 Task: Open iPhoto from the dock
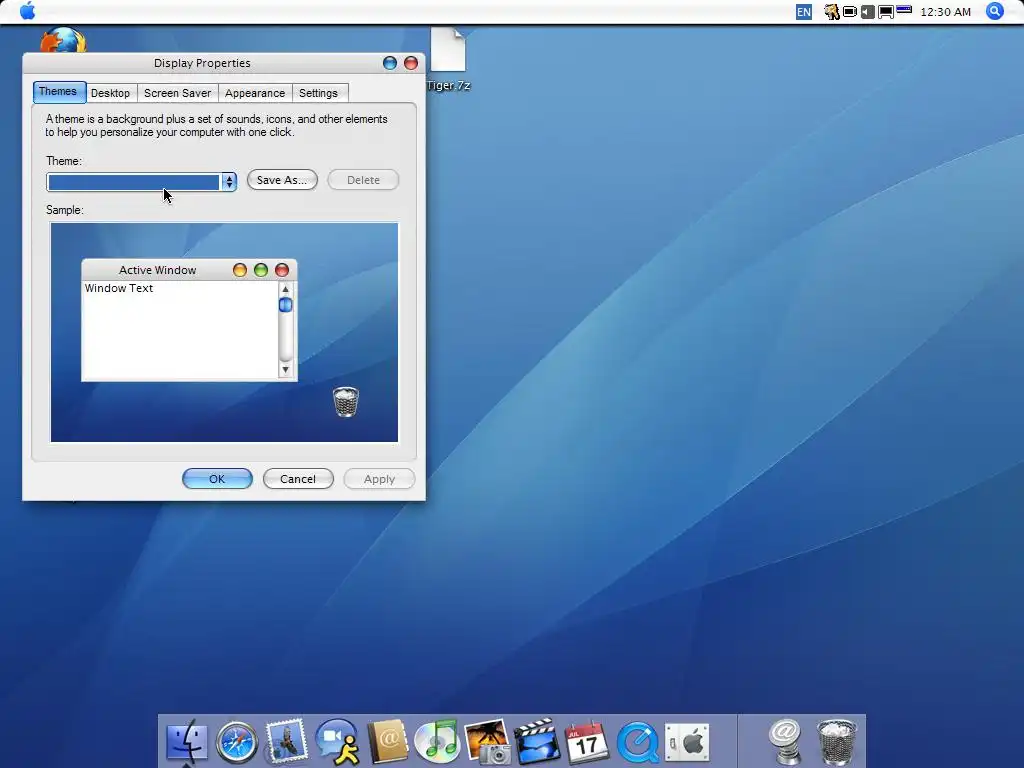pos(487,742)
